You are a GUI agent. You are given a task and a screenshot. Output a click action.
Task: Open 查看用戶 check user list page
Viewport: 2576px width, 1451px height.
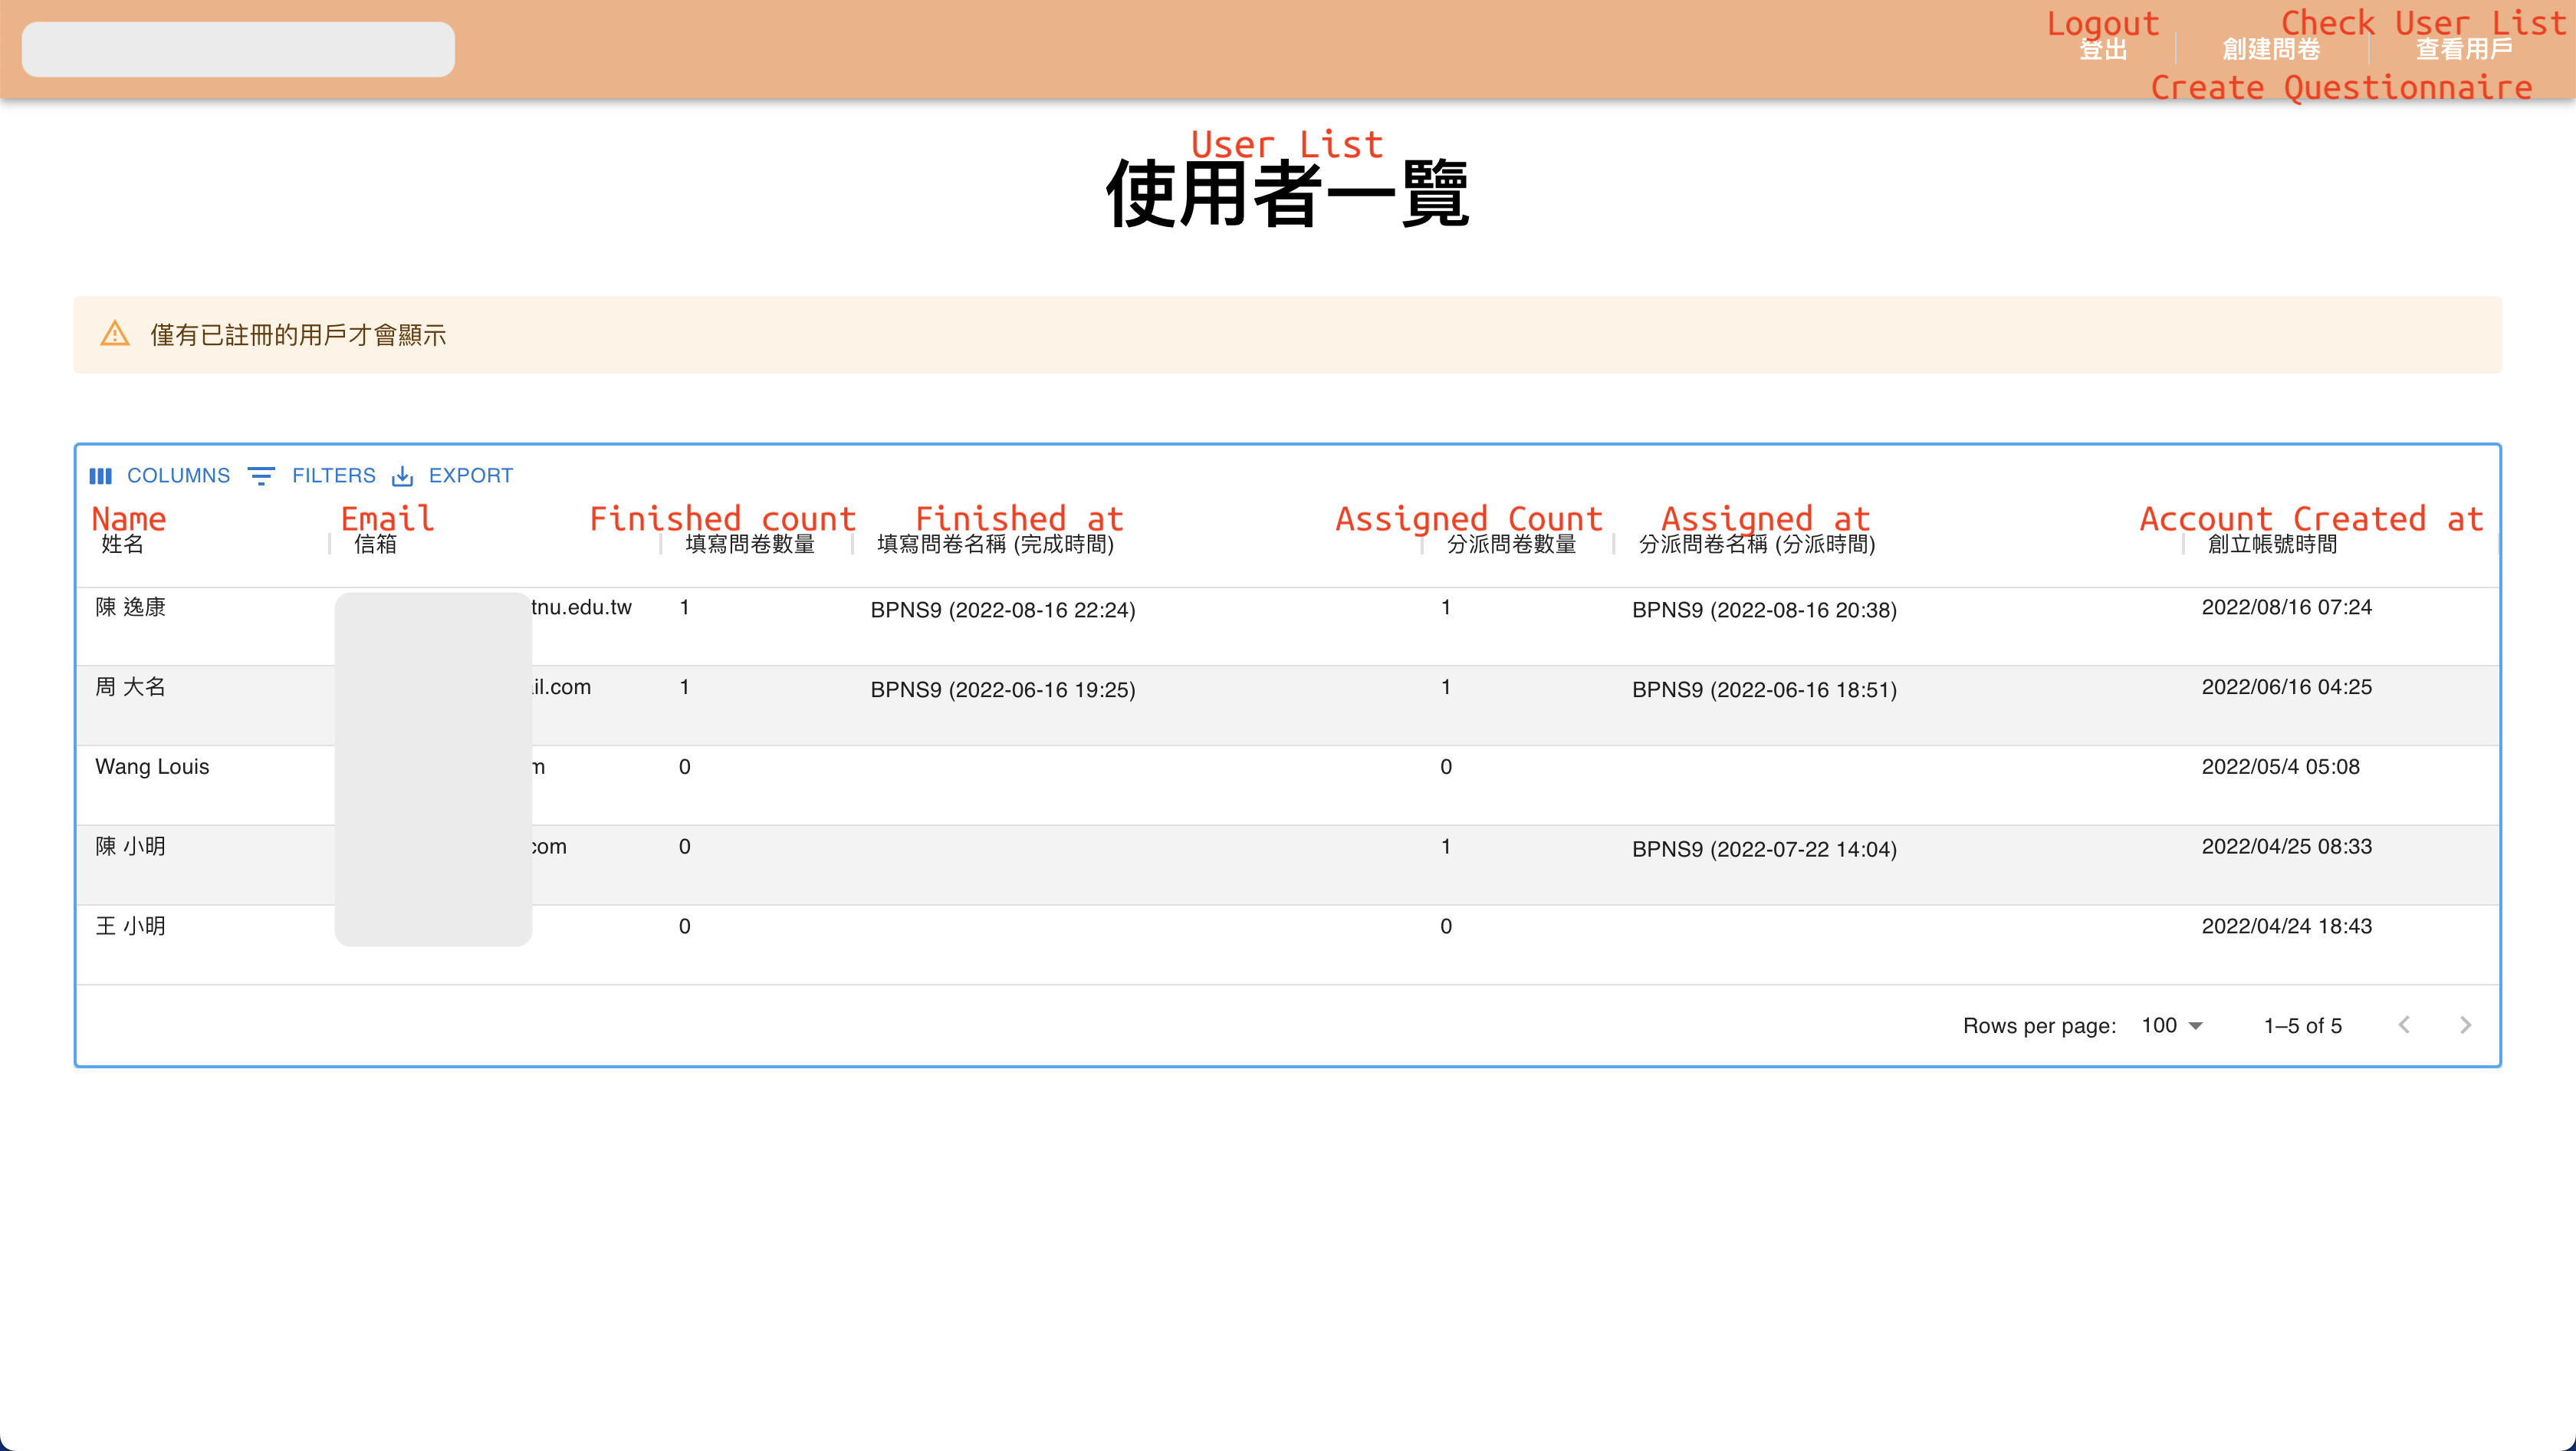[x=2464, y=49]
